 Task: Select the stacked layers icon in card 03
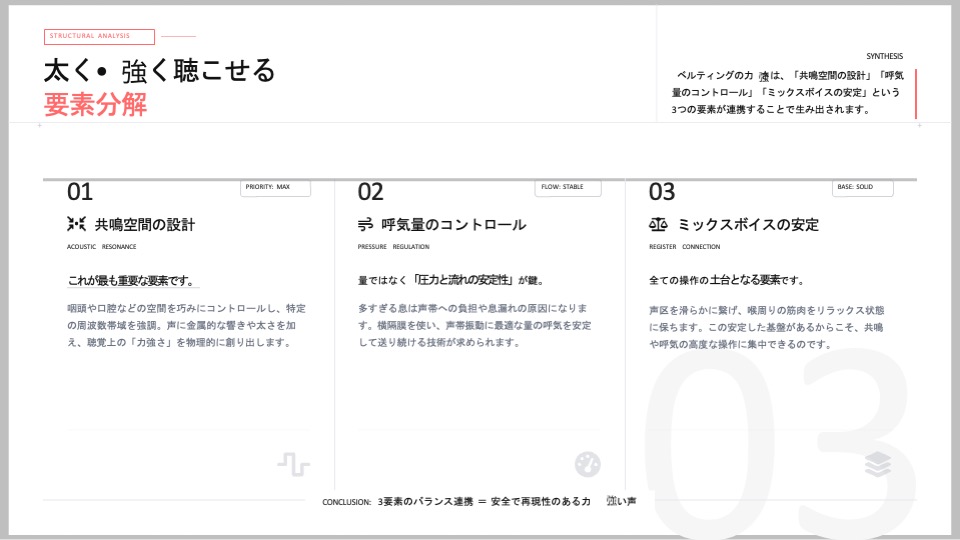coord(878,464)
